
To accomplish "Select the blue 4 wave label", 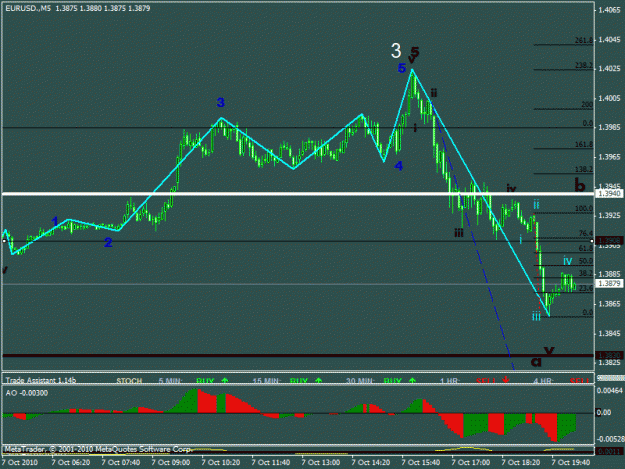I will 399,166.
